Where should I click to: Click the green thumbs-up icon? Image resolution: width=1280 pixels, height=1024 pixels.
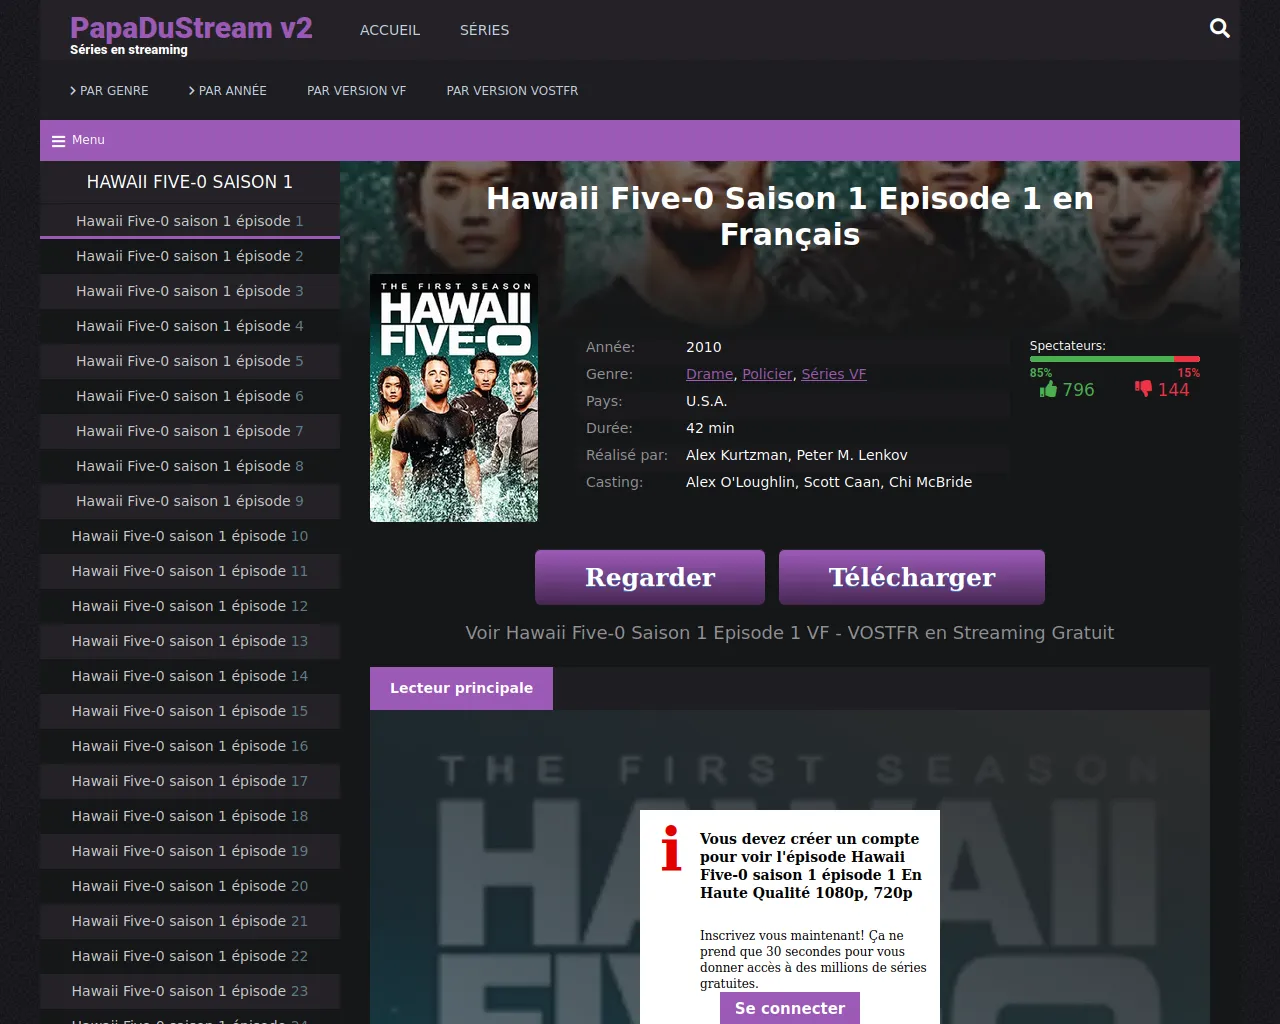[x=1048, y=389]
